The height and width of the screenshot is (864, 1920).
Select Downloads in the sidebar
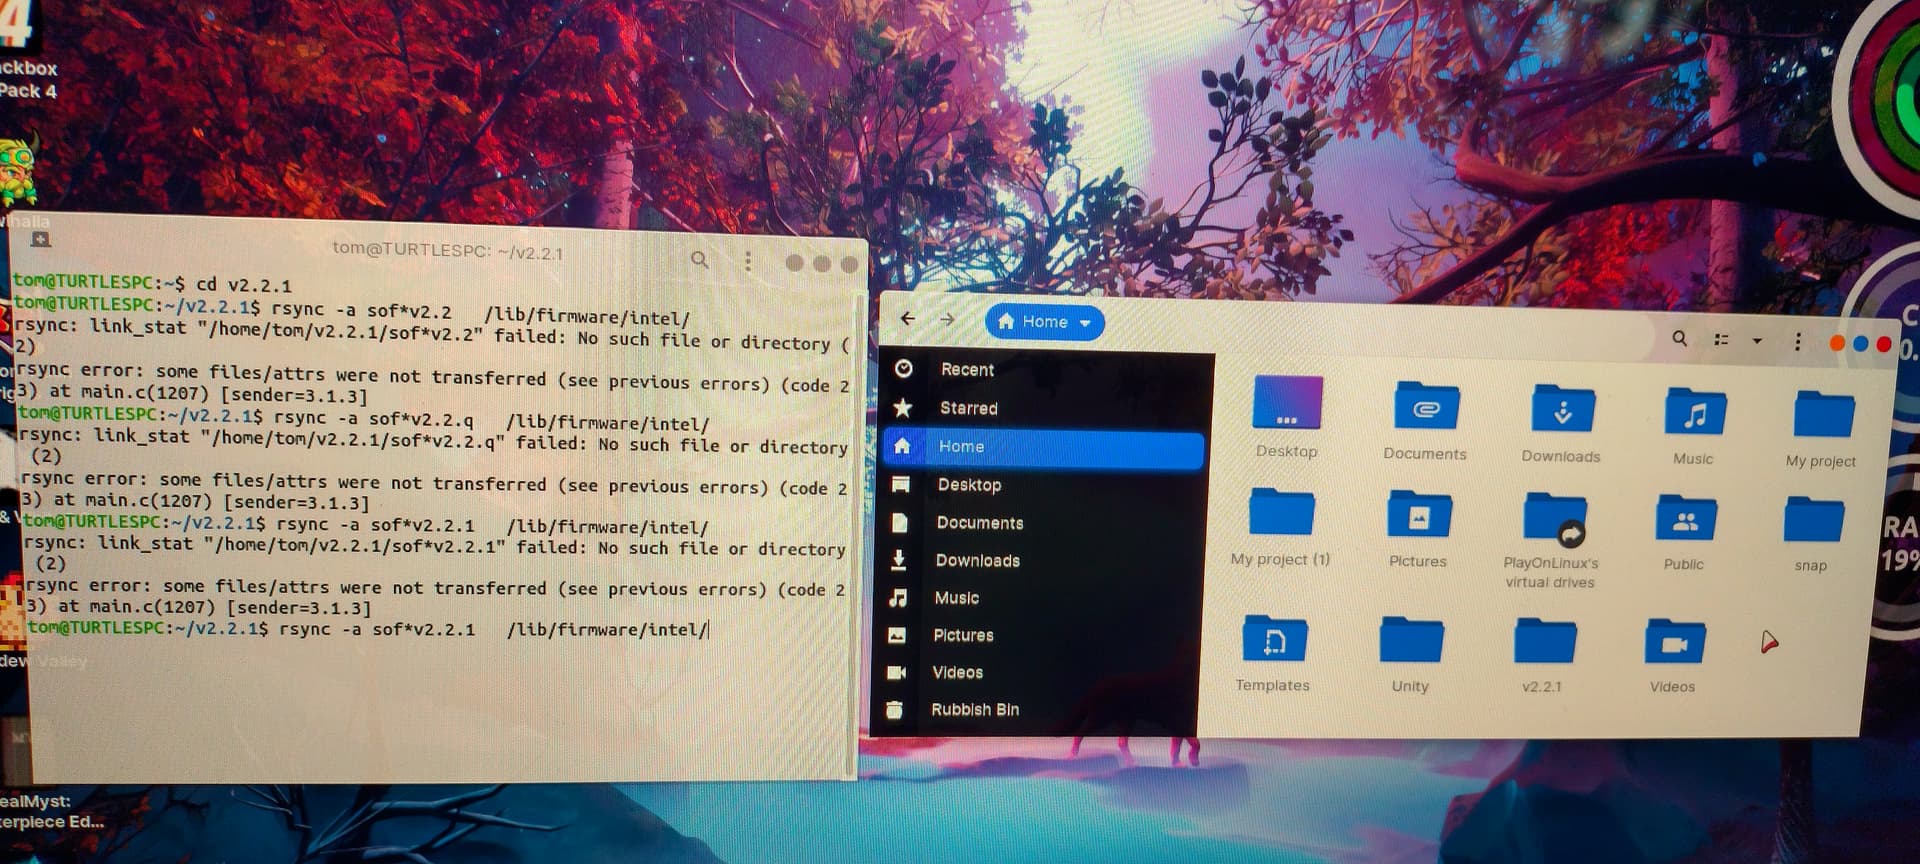tap(1040, 561)
